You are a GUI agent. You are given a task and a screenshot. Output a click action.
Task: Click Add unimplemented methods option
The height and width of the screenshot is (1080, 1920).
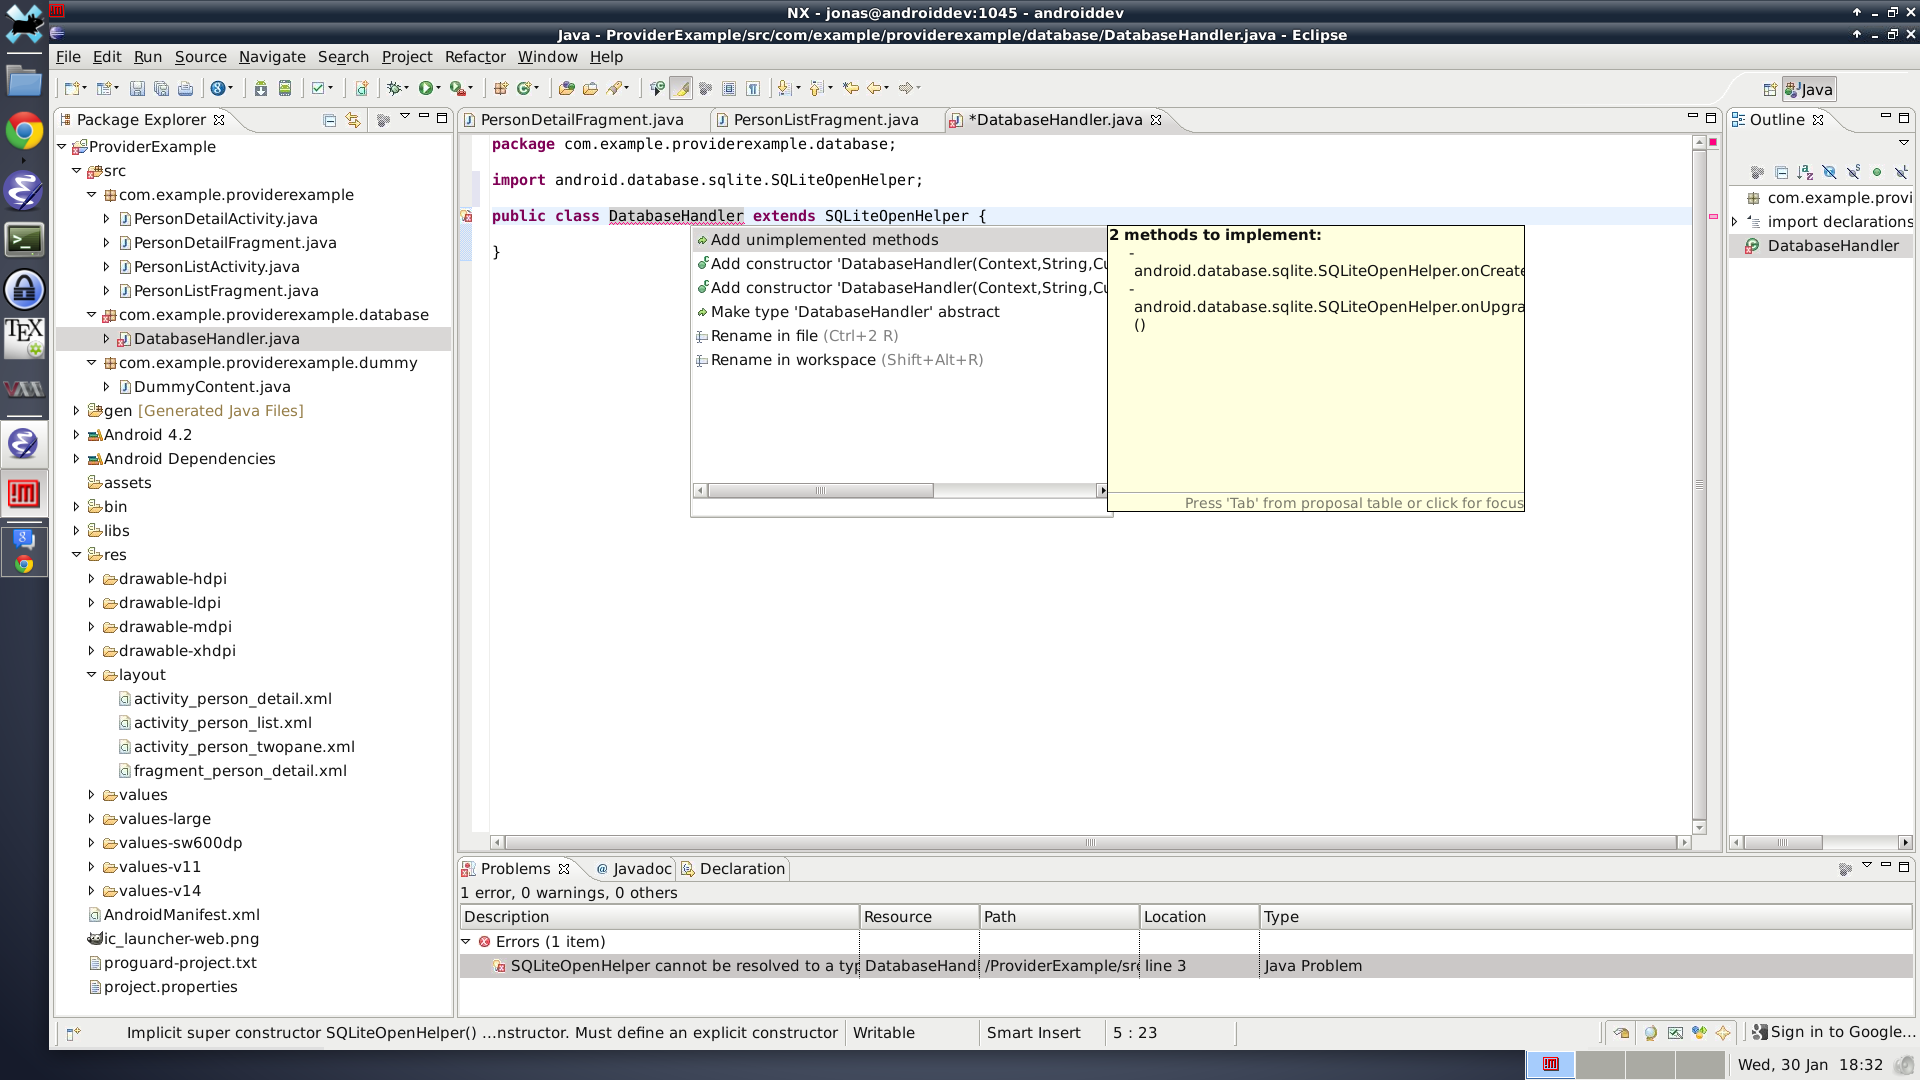[824, 239]
